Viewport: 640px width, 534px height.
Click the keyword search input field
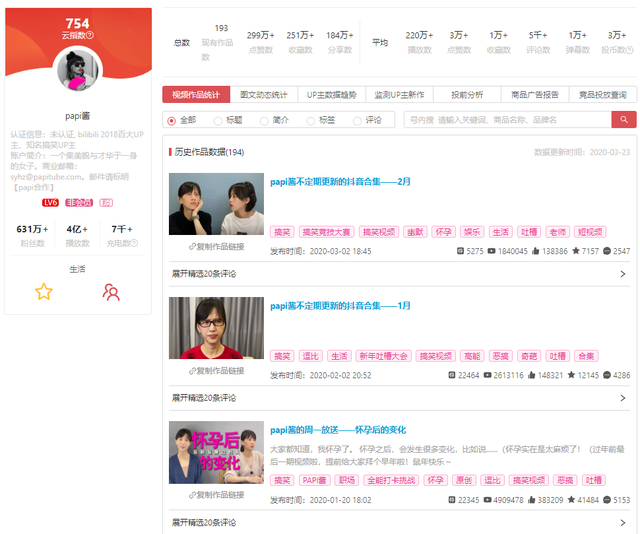pyautogui.click(x=506, y=120)
